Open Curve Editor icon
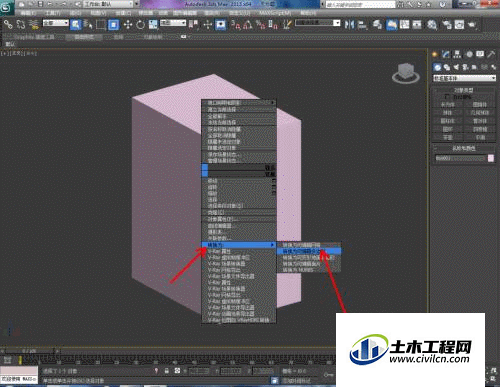The width and height of the screenshot is (500, 387). (x=405, y=24)
